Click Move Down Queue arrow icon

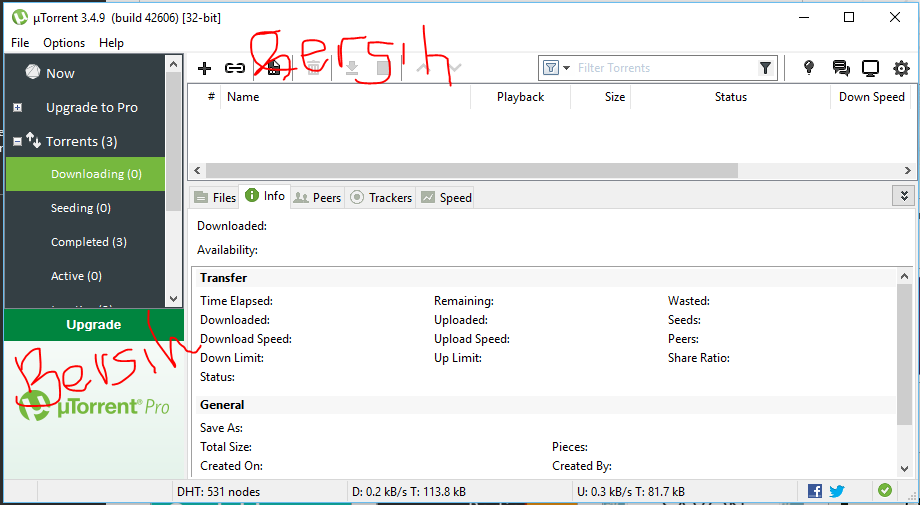tap(455, 68)
